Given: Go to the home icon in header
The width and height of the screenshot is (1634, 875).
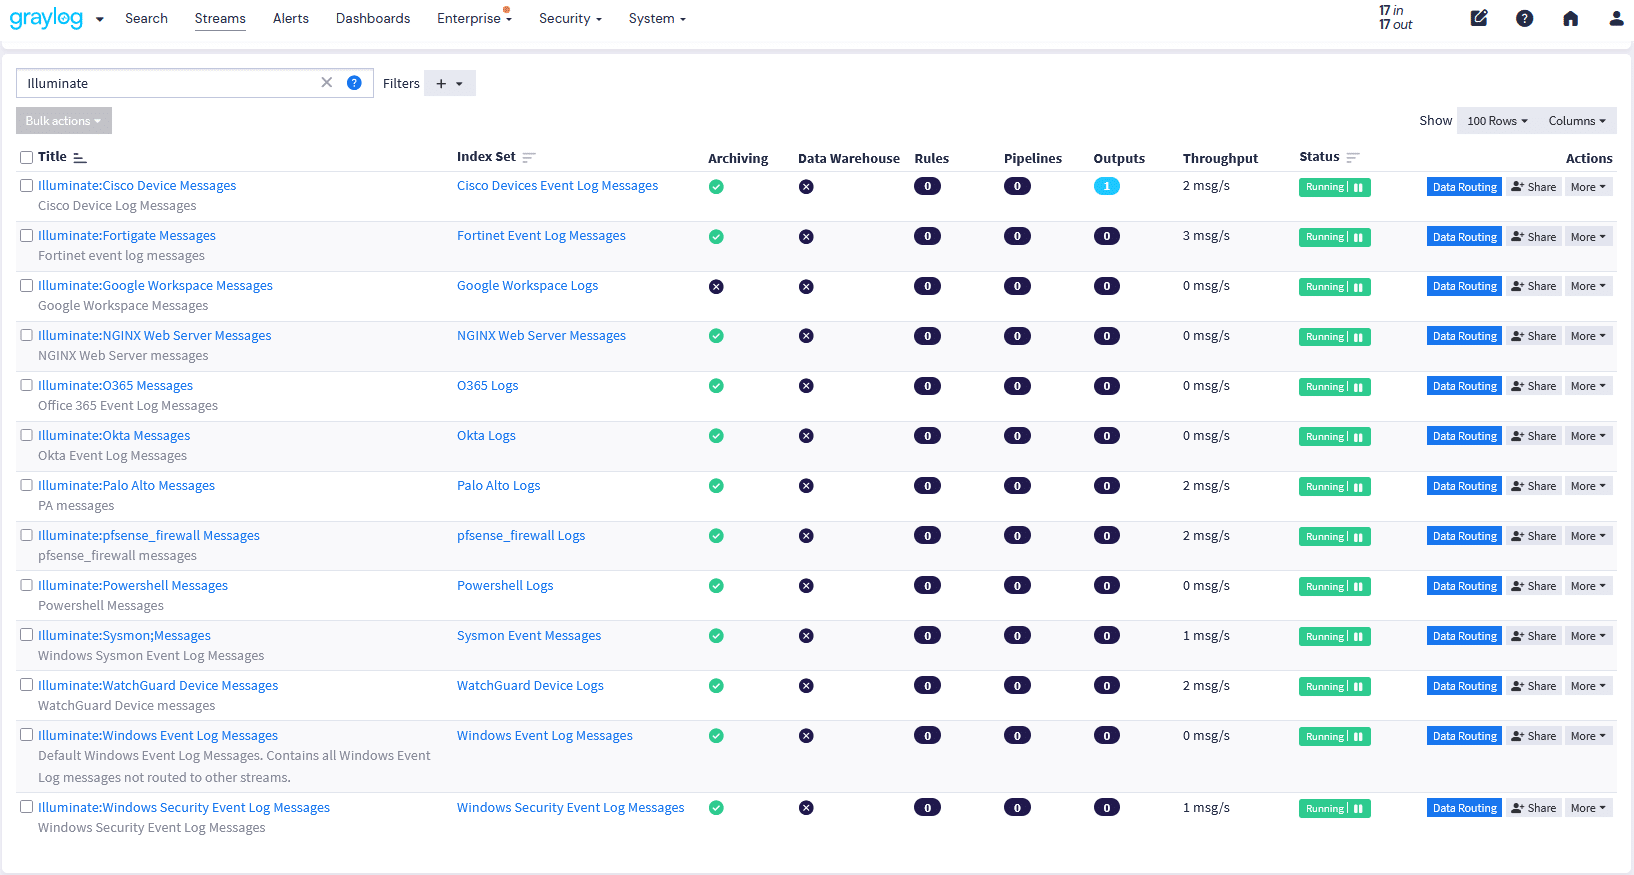Looking at the screenshot, I should (x=1570, y=18).
